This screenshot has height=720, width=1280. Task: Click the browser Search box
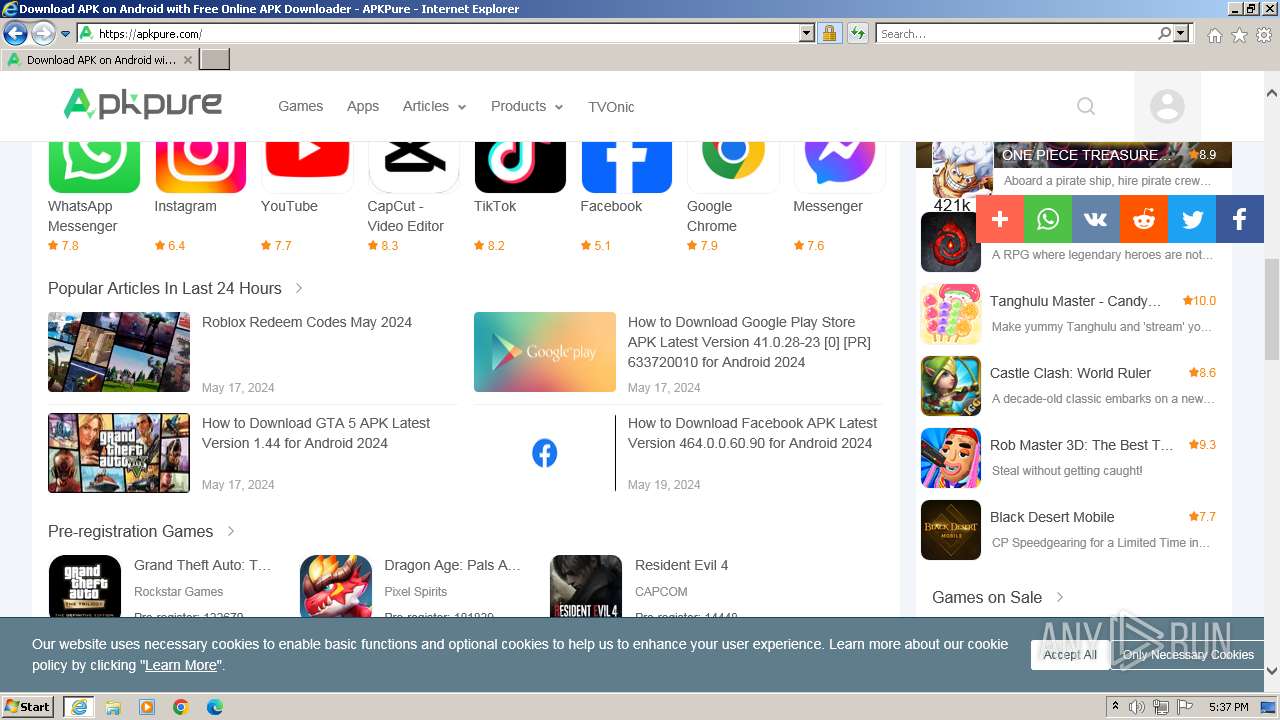1017,33
